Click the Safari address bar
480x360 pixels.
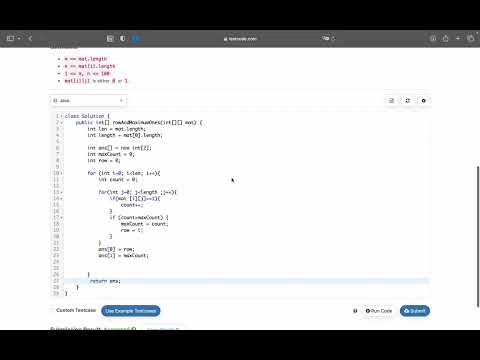[240, 39]
